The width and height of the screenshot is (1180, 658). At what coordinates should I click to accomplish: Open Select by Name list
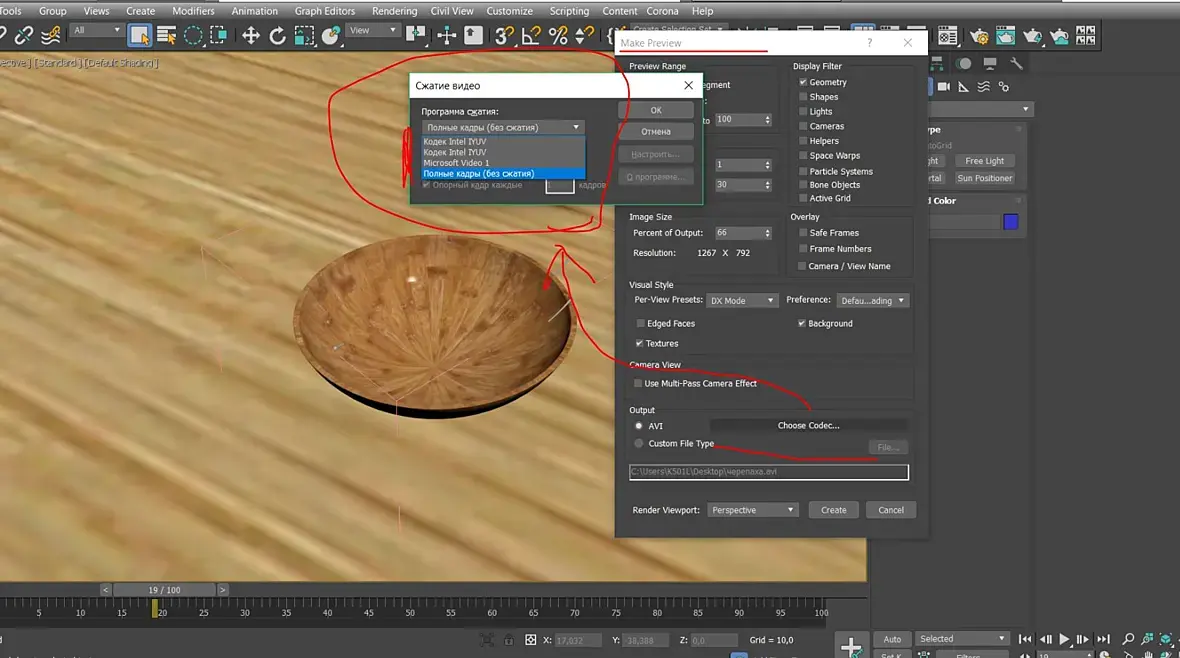(x=166, y=36)
